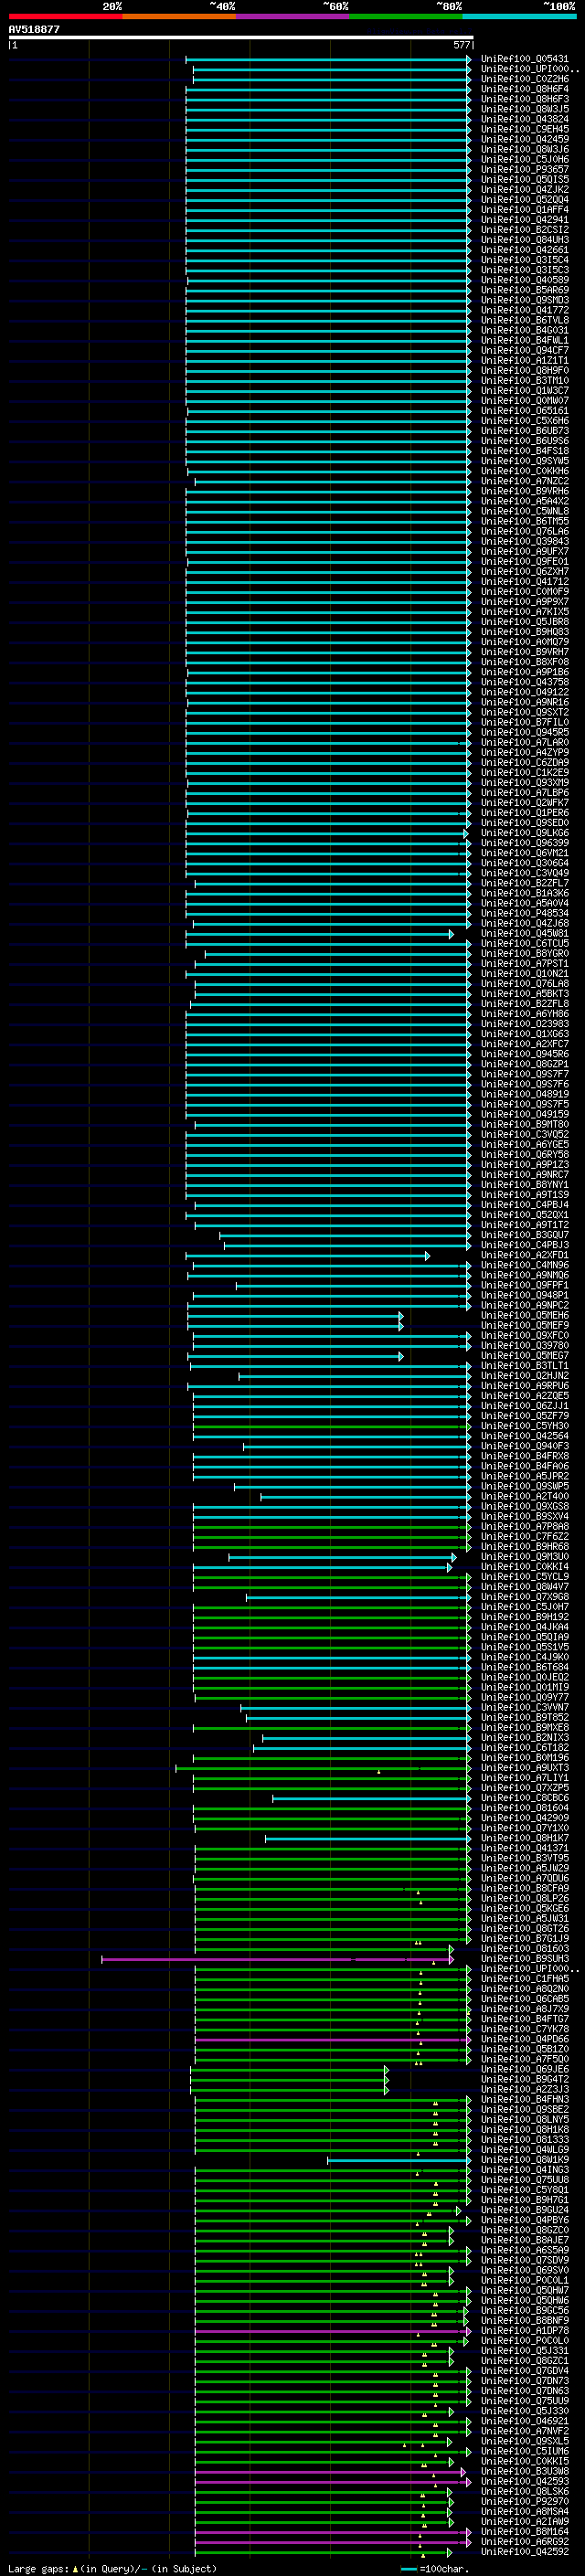This screenshot has height=2576, width=585.
Task: Select hit label UniRef100_Q9FE01
Action: (525, 561)
